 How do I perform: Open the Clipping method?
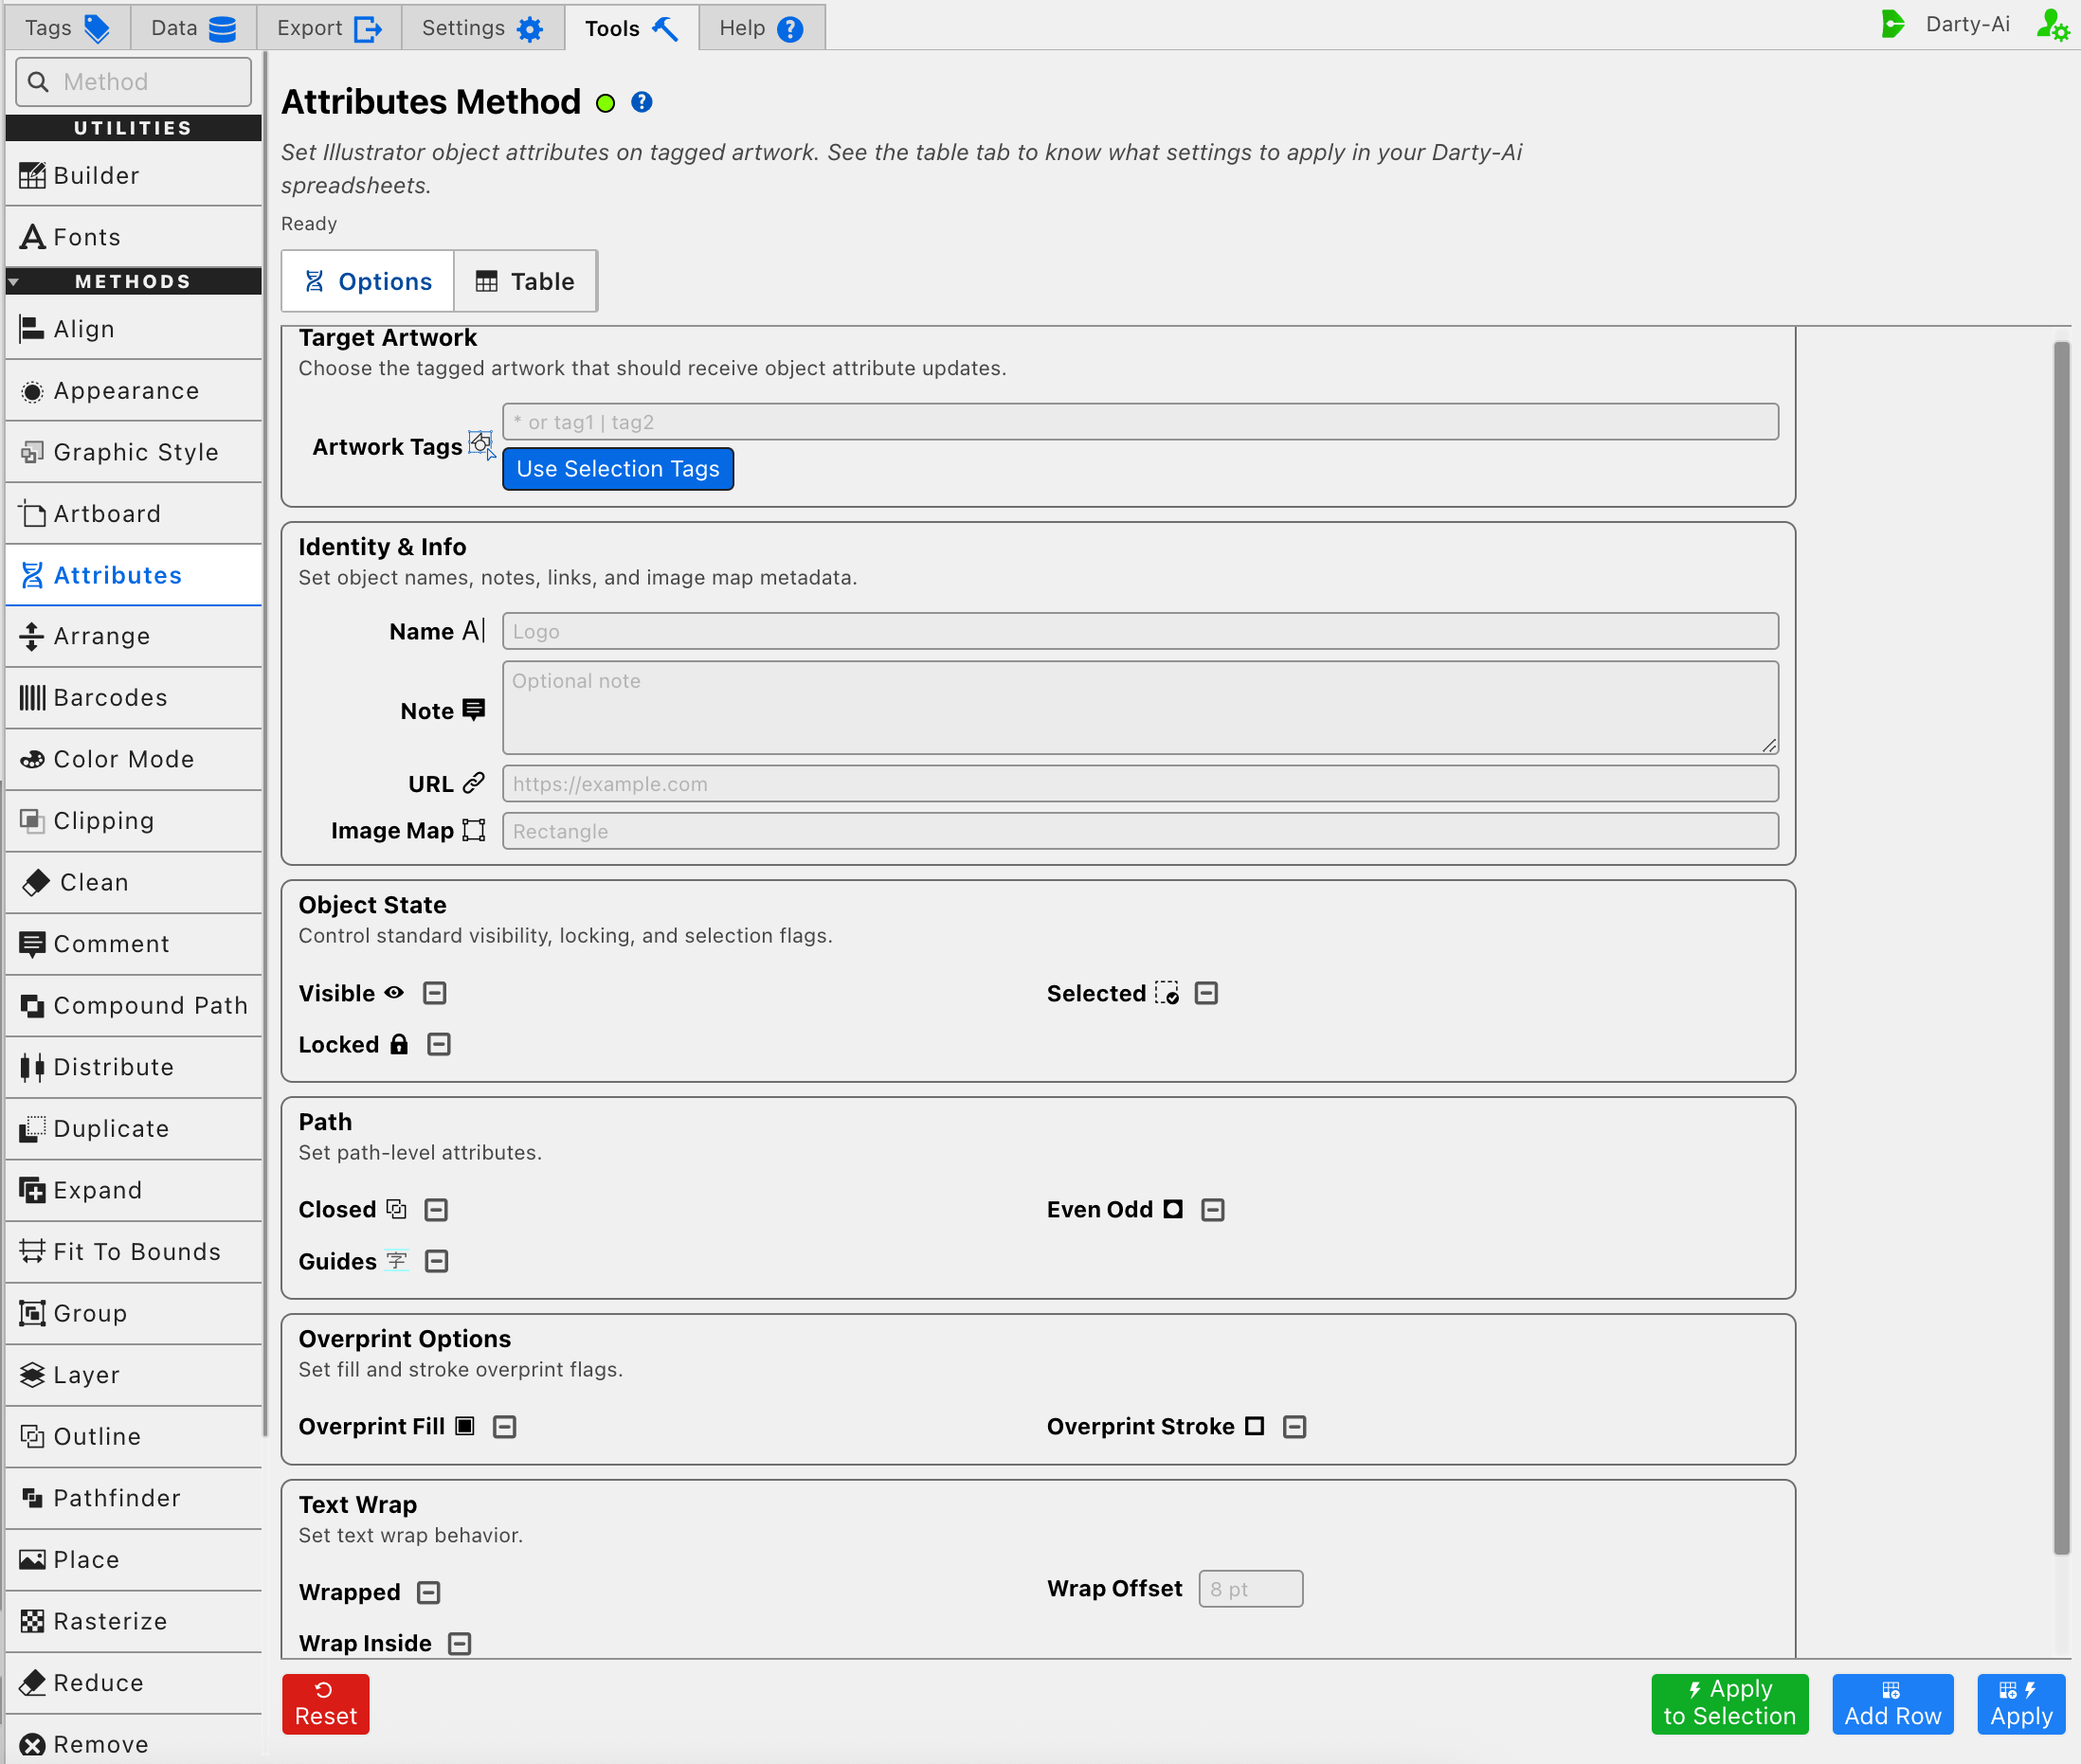[x=133, y=821]
